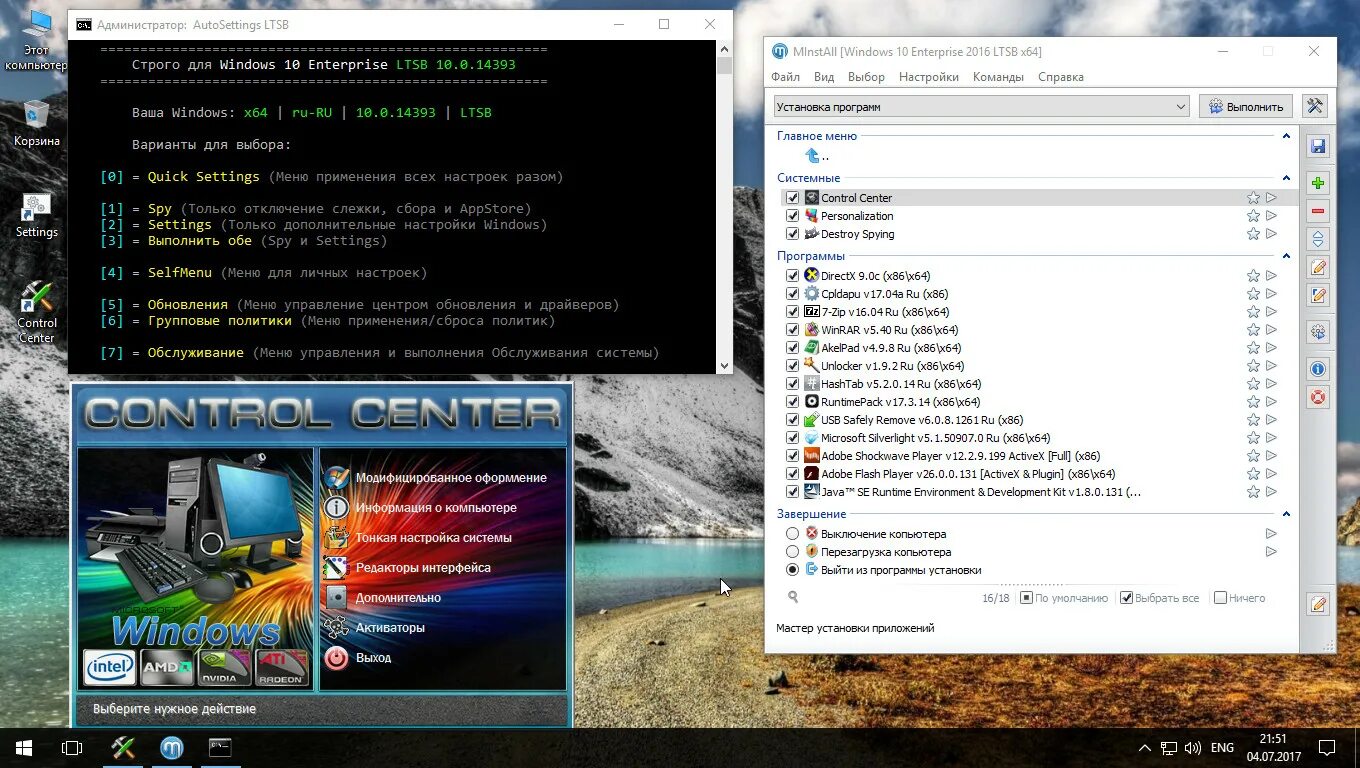The image size is (1360, 768).
Task: Click play arrow on WinRAR v5.40 row
Action: click(1271, 330)
